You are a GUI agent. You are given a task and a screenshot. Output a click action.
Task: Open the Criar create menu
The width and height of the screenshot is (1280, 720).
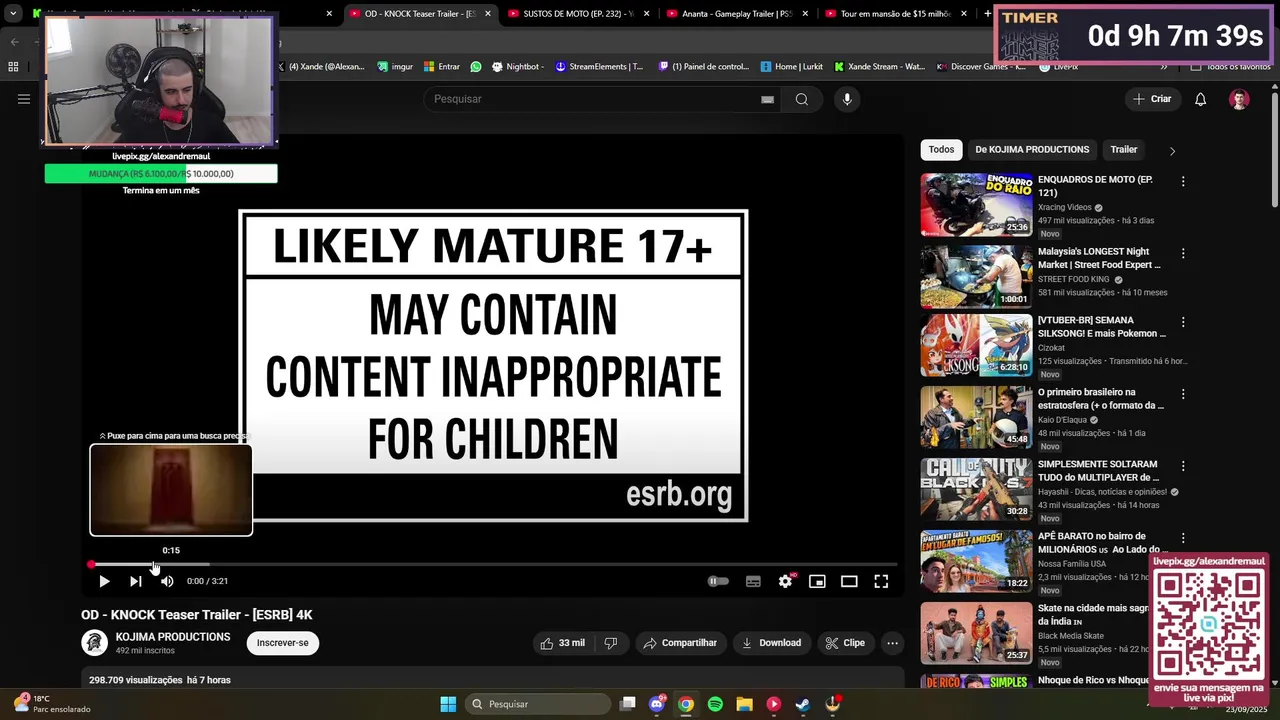click(x=1152, y=99)
